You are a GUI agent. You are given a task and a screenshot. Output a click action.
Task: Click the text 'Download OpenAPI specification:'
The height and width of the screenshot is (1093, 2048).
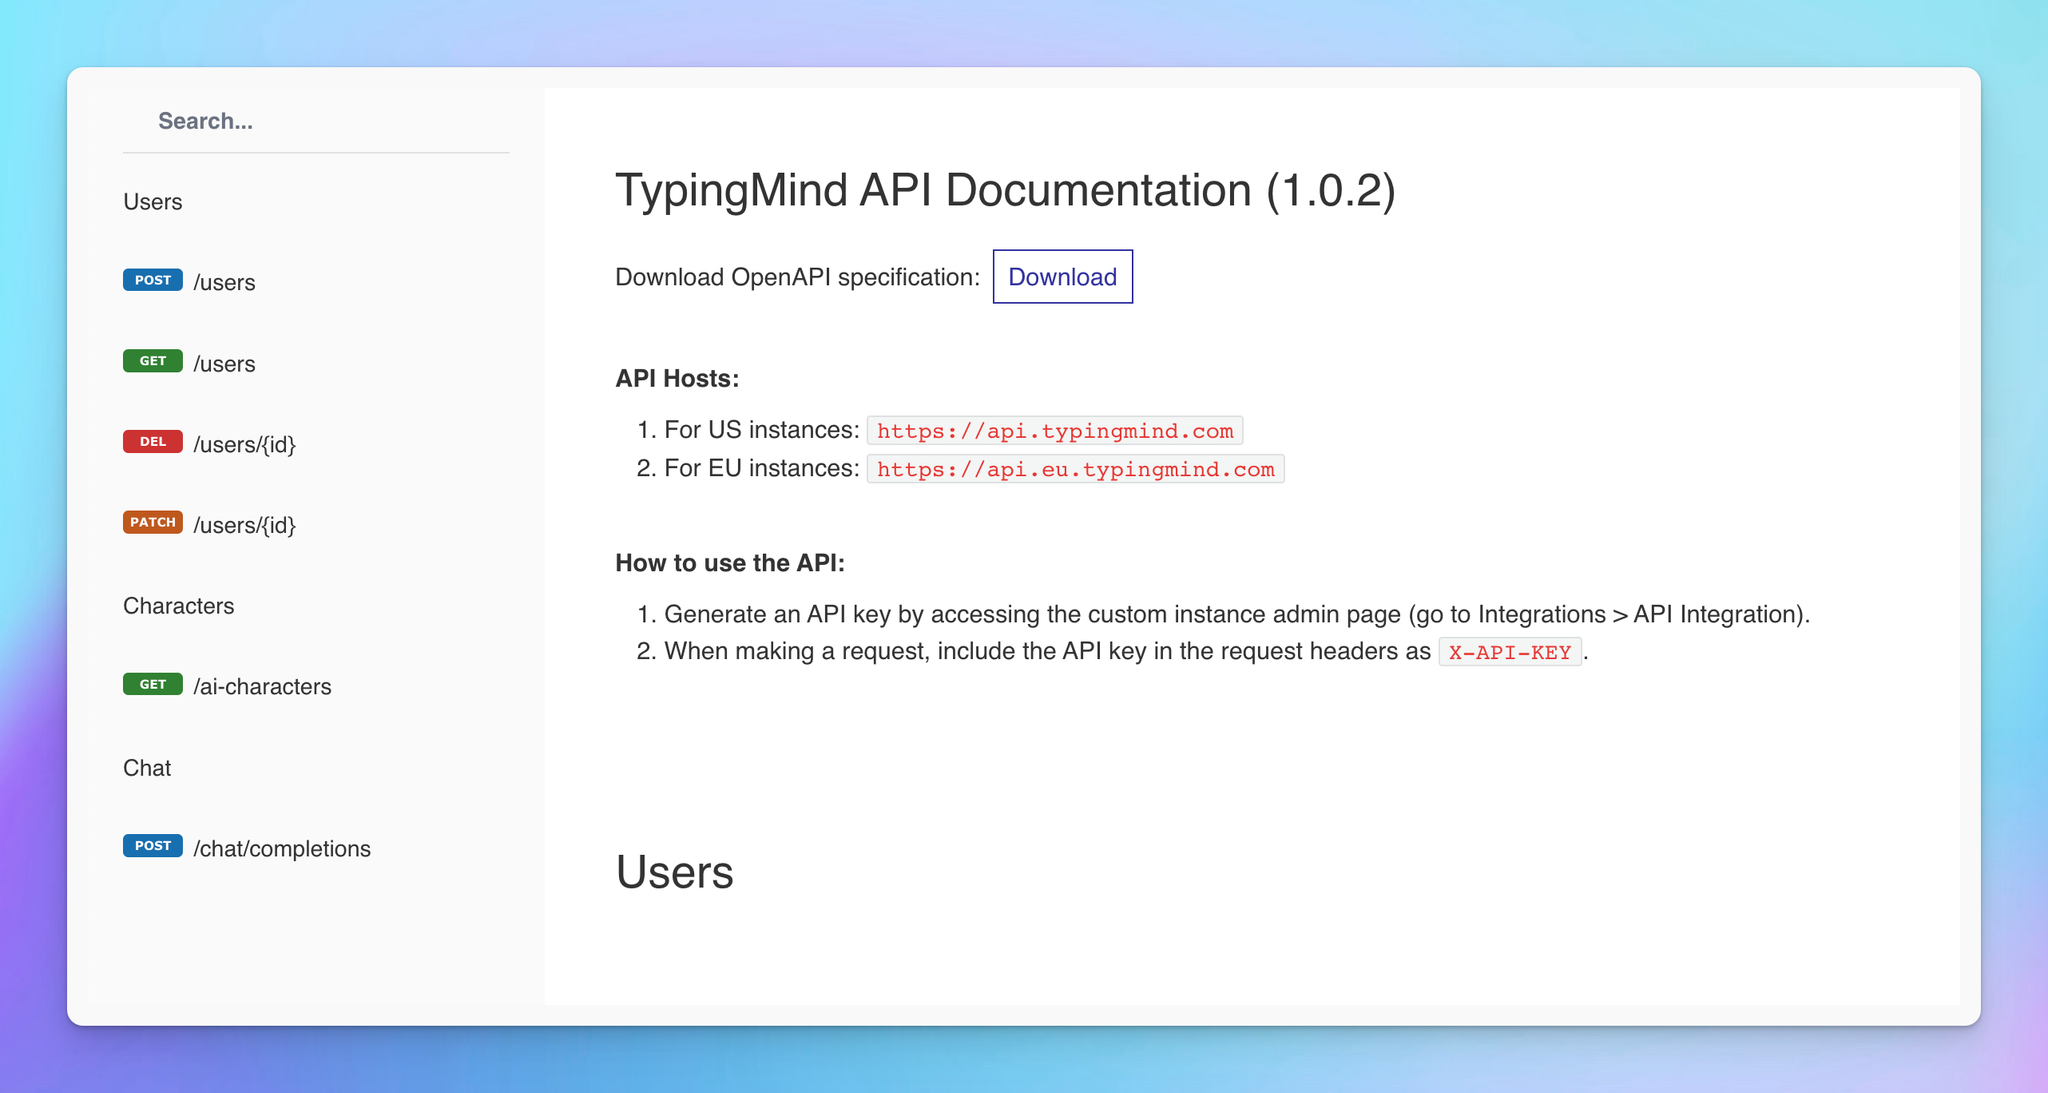798,277
